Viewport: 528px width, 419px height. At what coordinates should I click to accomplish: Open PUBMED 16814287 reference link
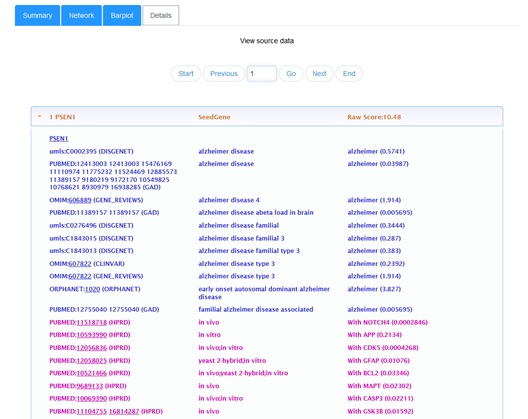[x=124, y=411]
